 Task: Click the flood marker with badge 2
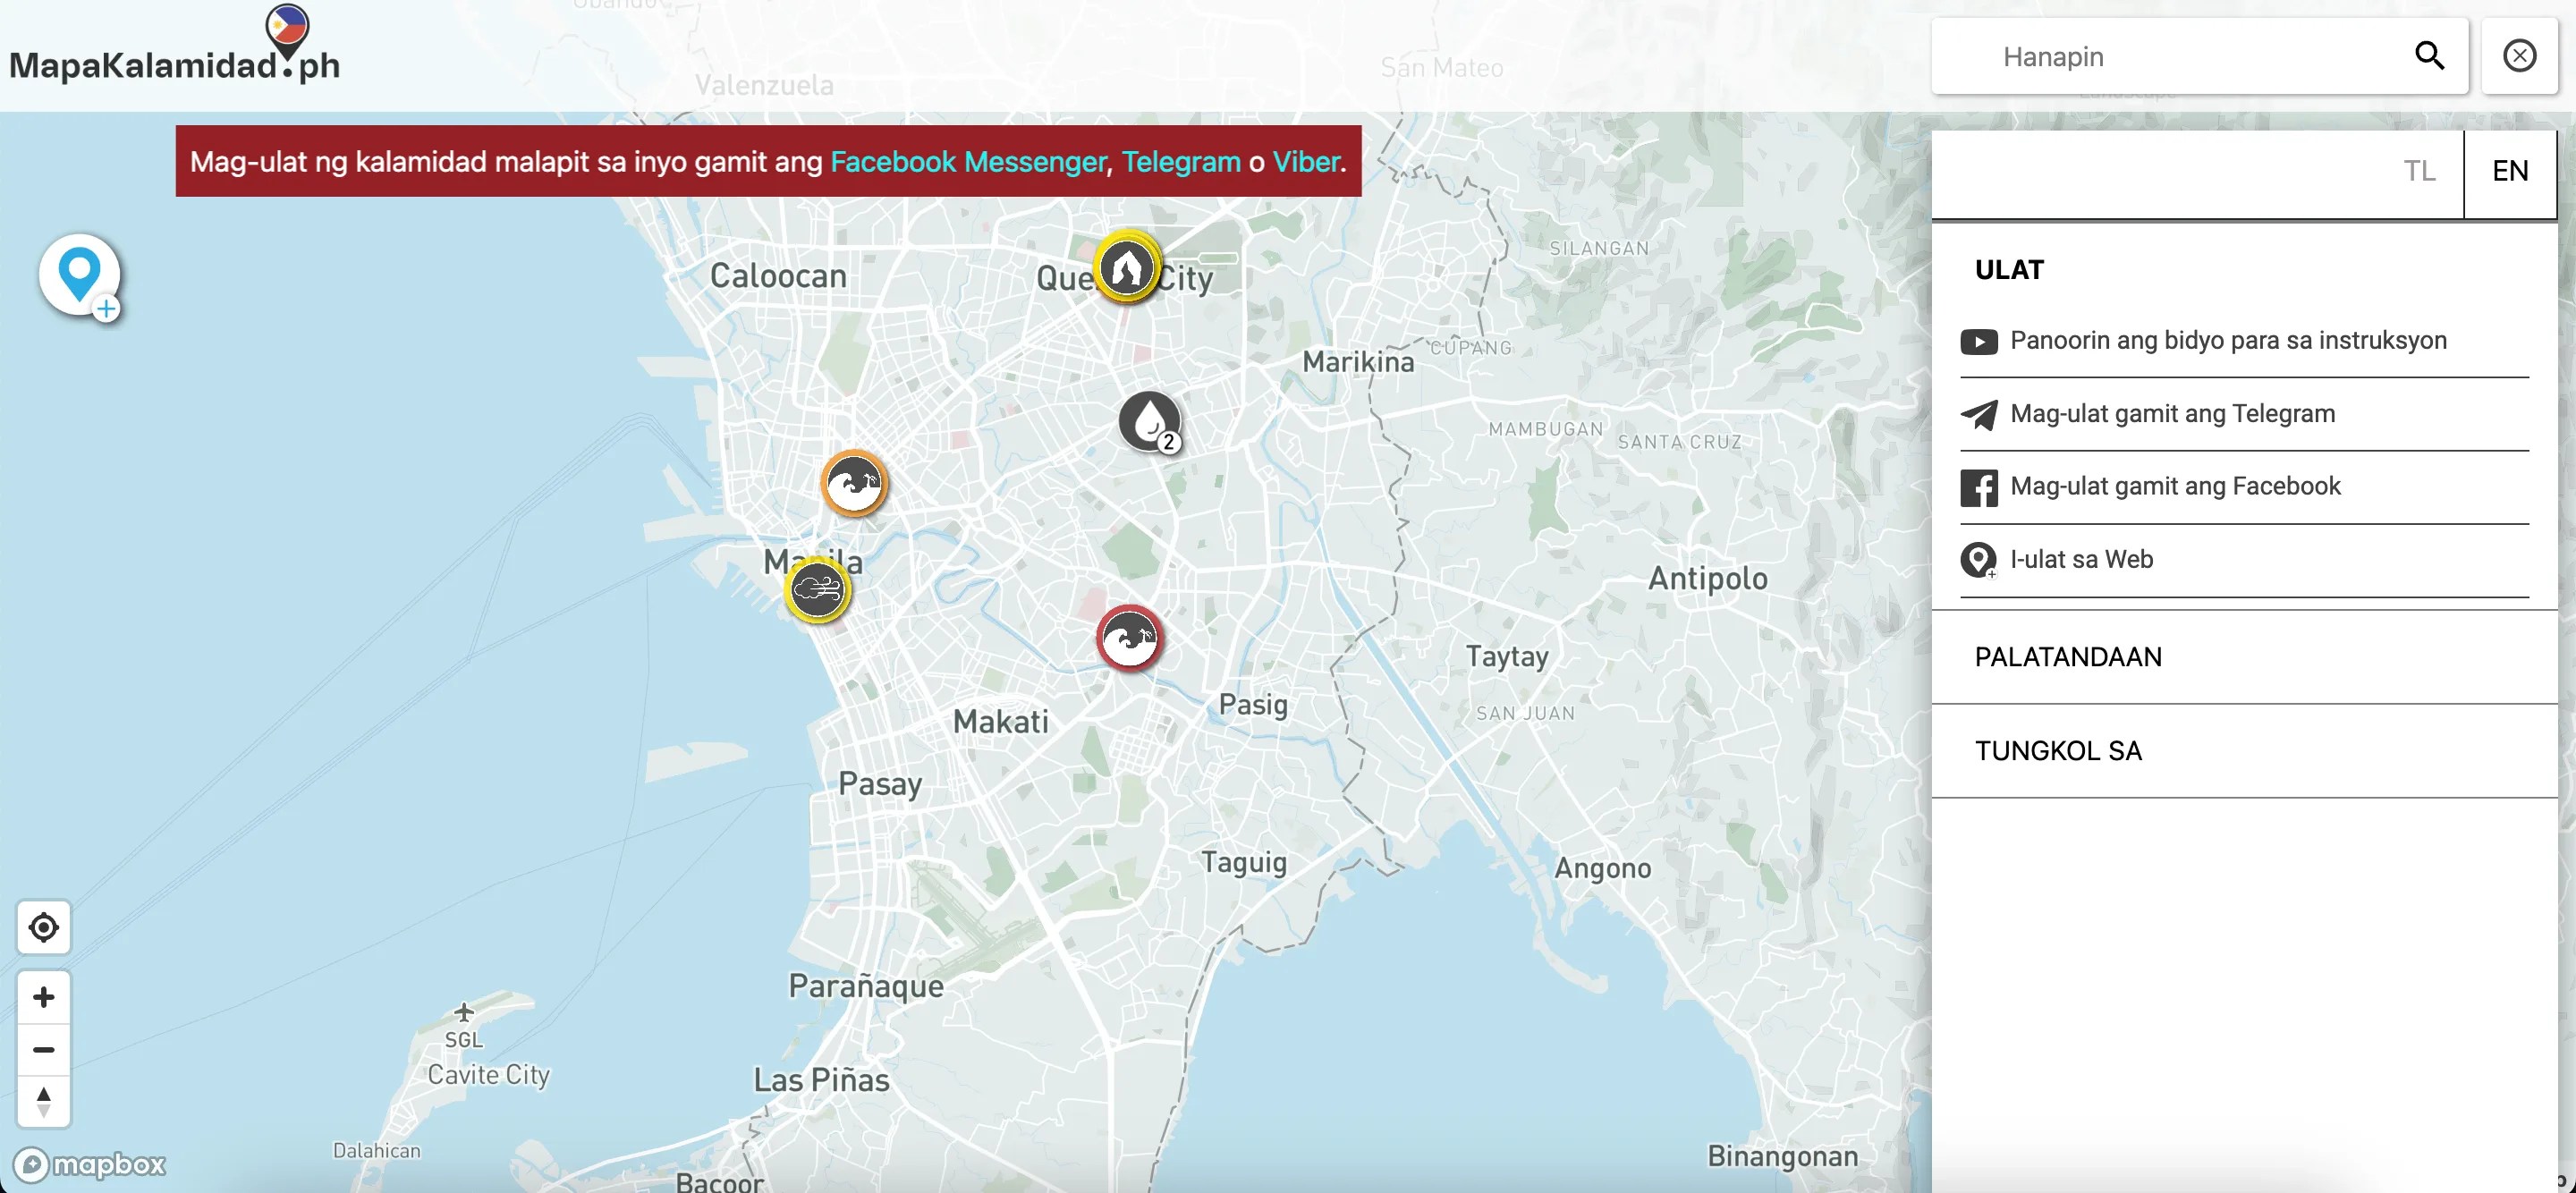[1148, 420]
